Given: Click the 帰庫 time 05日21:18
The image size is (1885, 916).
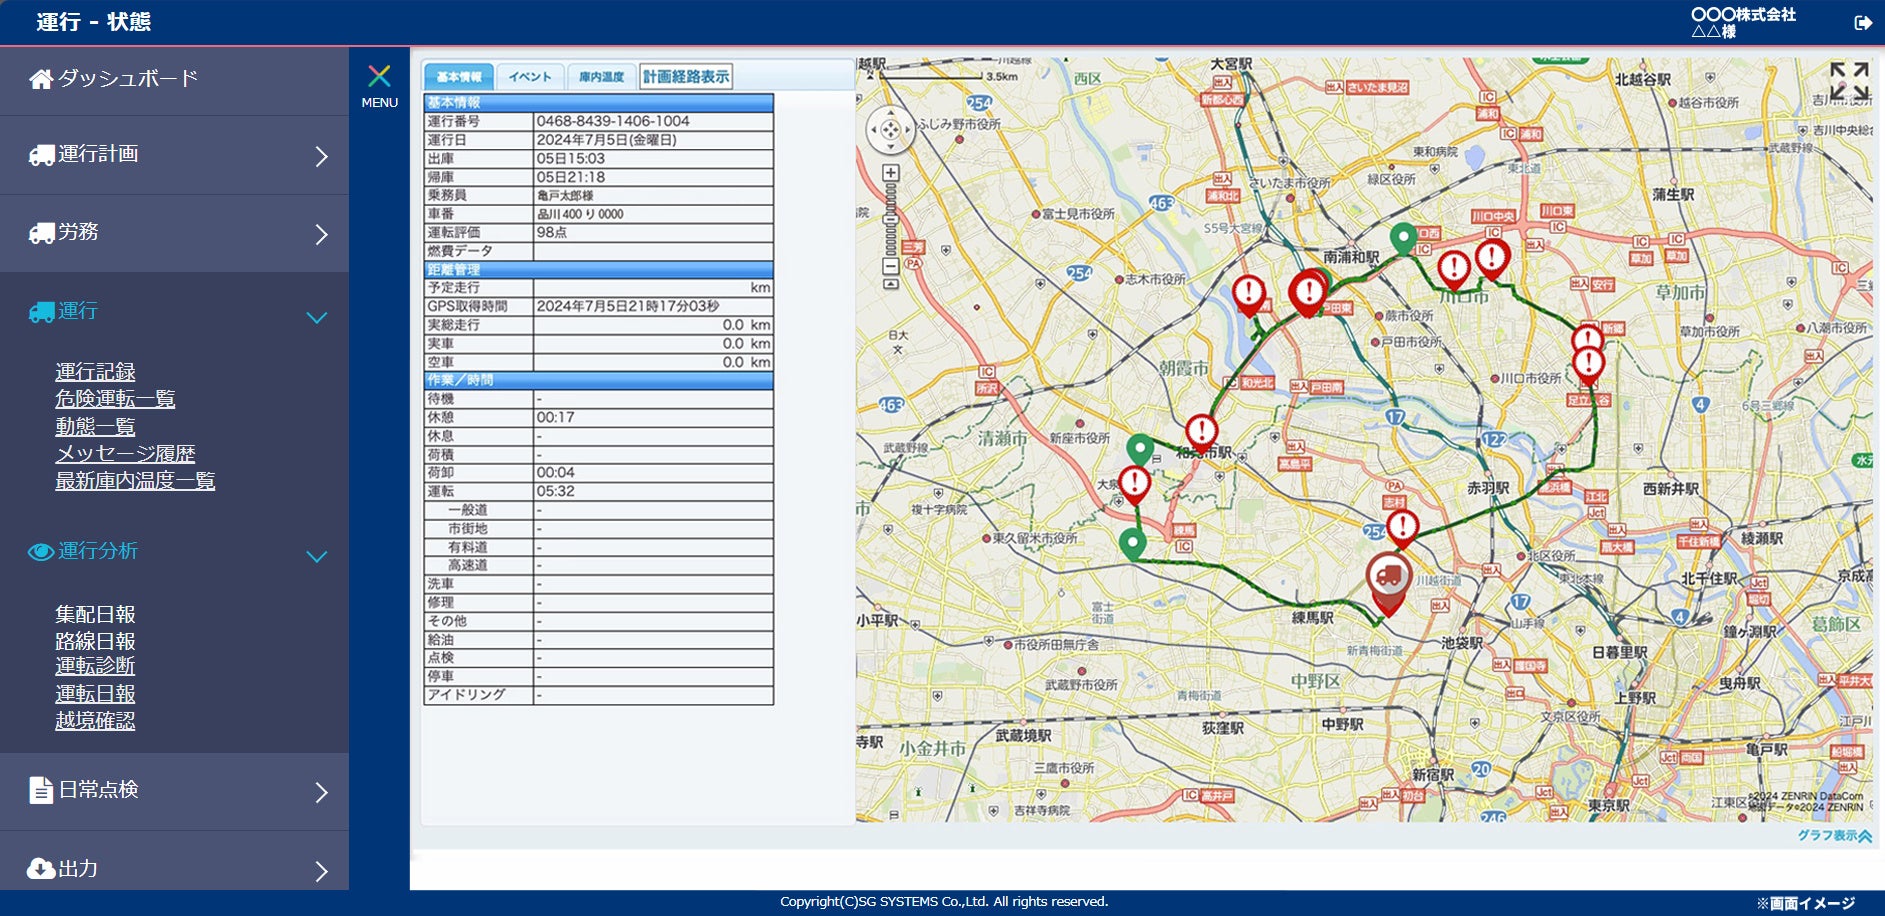Looking at the screenshot, I should coord(570,177).
